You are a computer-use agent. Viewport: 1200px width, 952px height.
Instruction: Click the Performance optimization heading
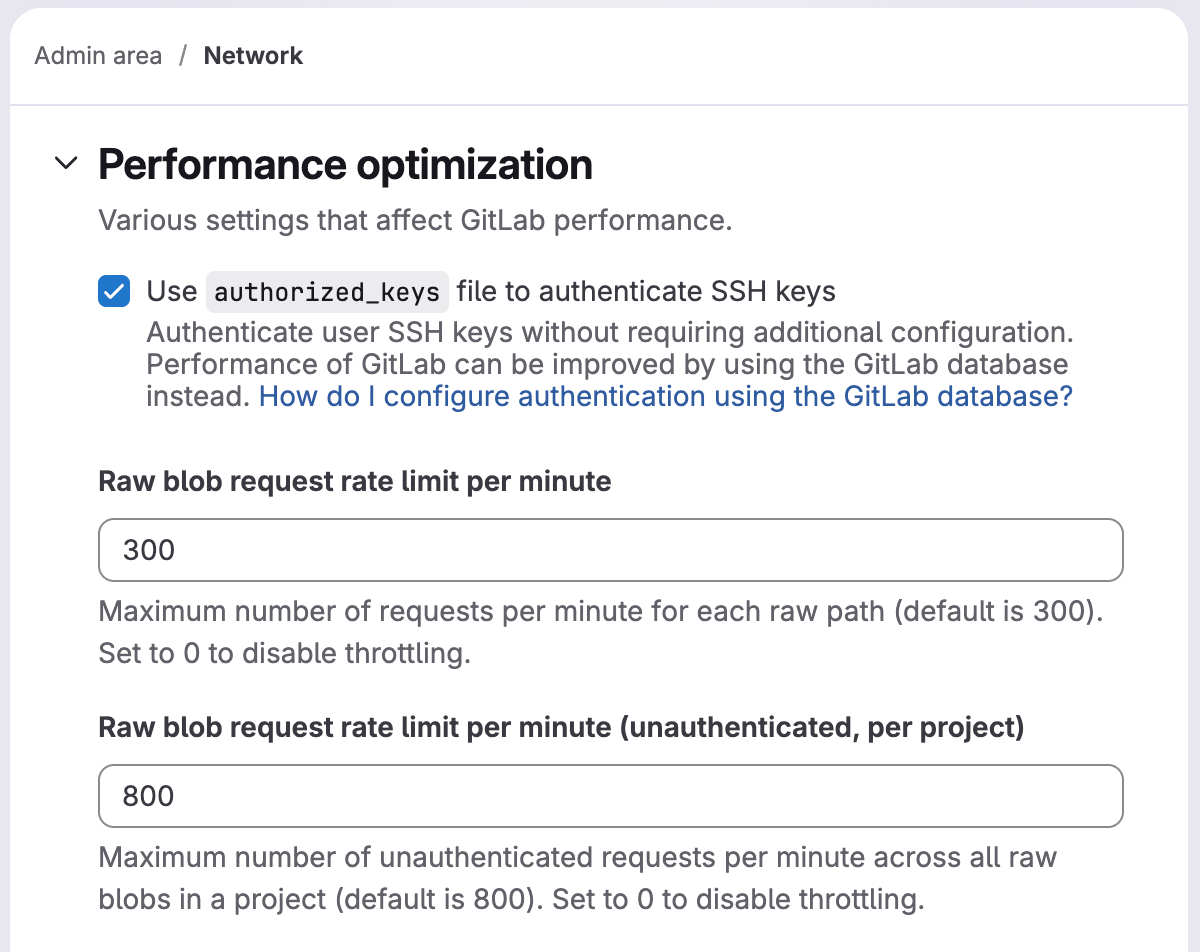344,164
